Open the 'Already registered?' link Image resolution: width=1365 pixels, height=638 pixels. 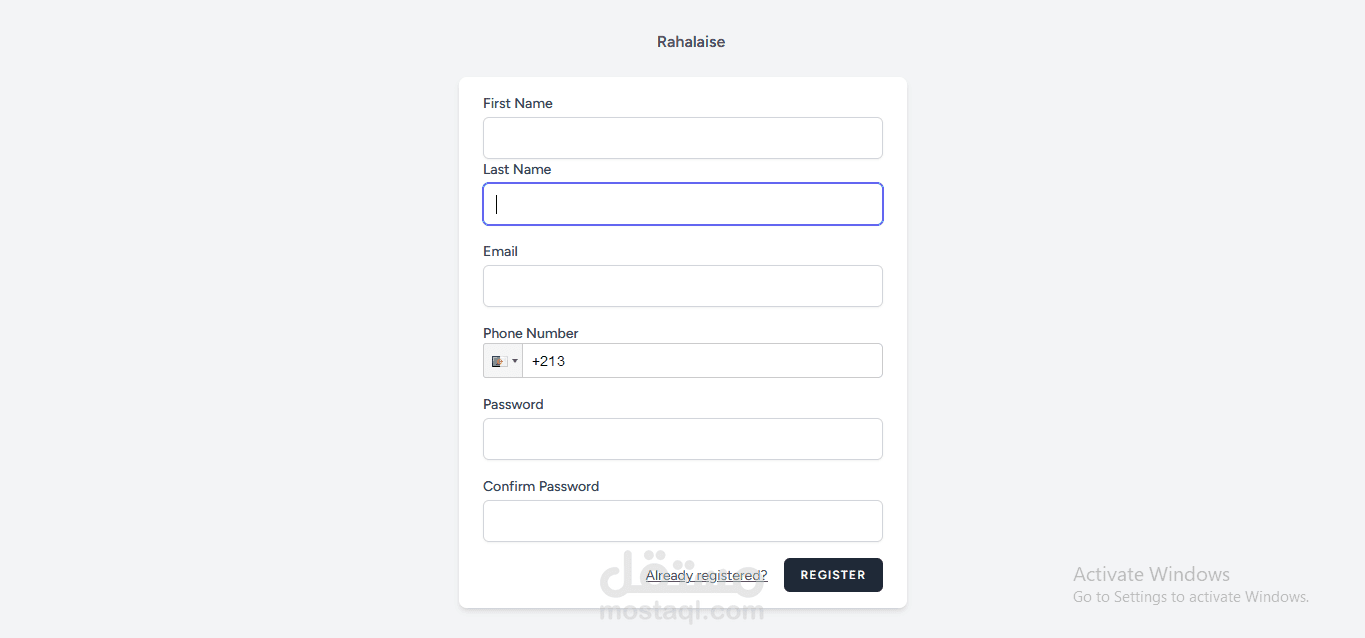[706, 575]
